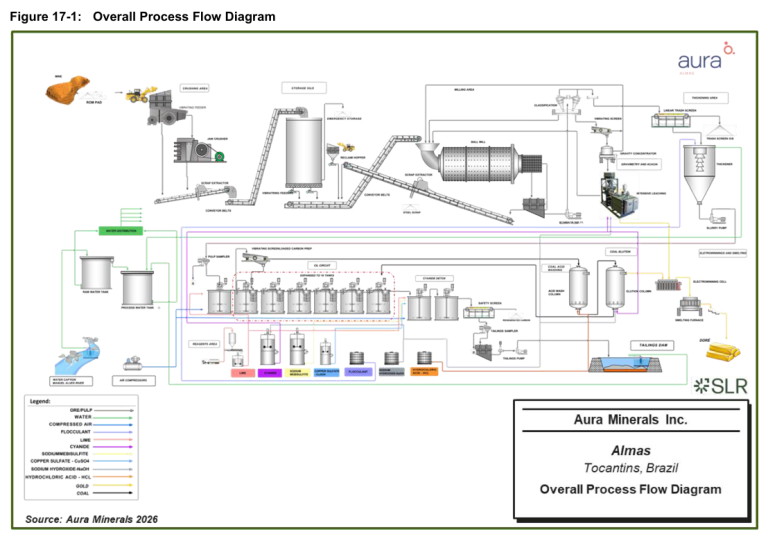Select the 'COAL' legend entry
This screenshot has width=768, height=541.
[x=104, y=493]
